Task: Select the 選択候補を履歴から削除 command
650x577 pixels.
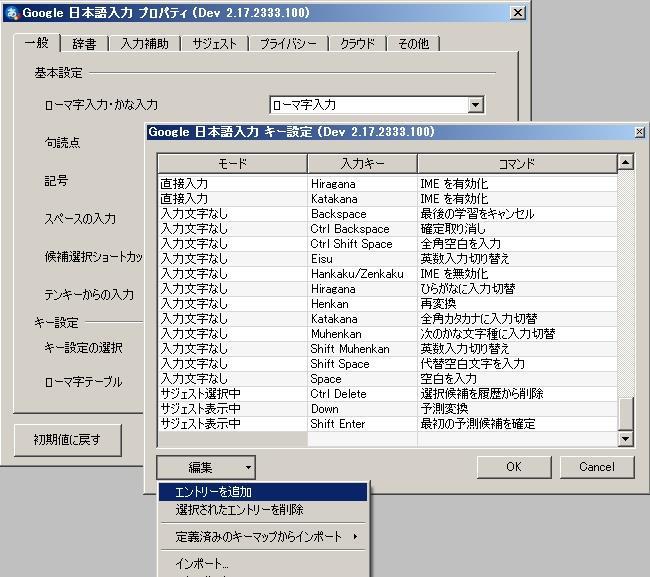Action: click(x=517, y=394)
